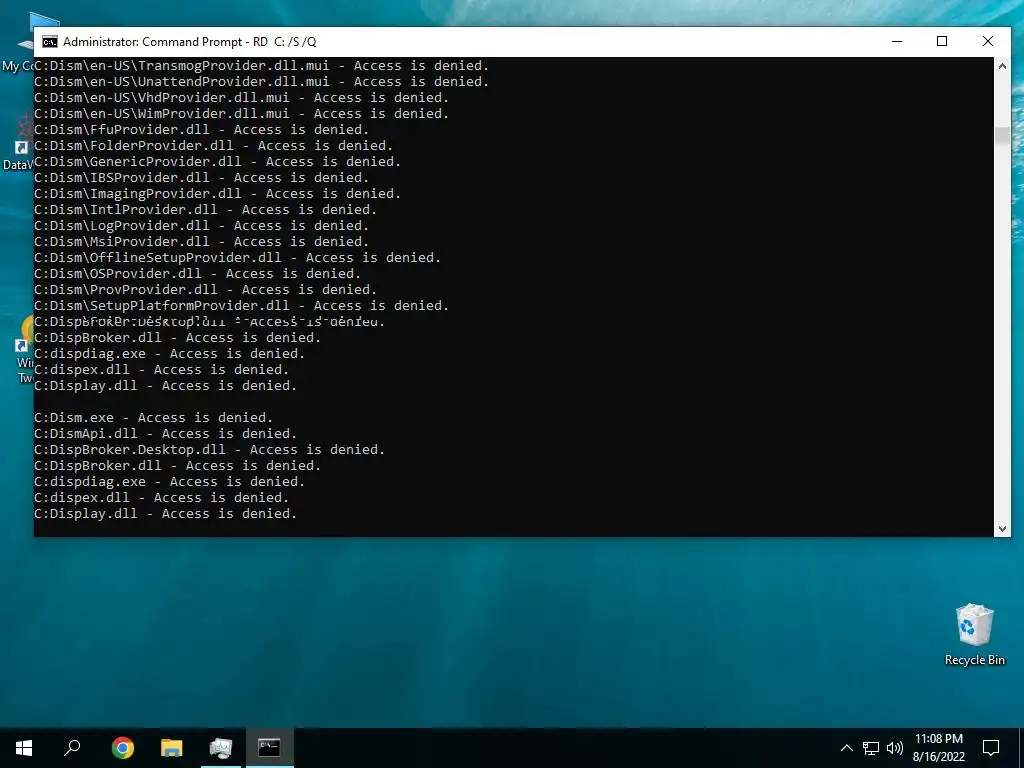
Task: Click line 'C:Dism\ProvProvider.dll'
Action: (x=205, y=289)
